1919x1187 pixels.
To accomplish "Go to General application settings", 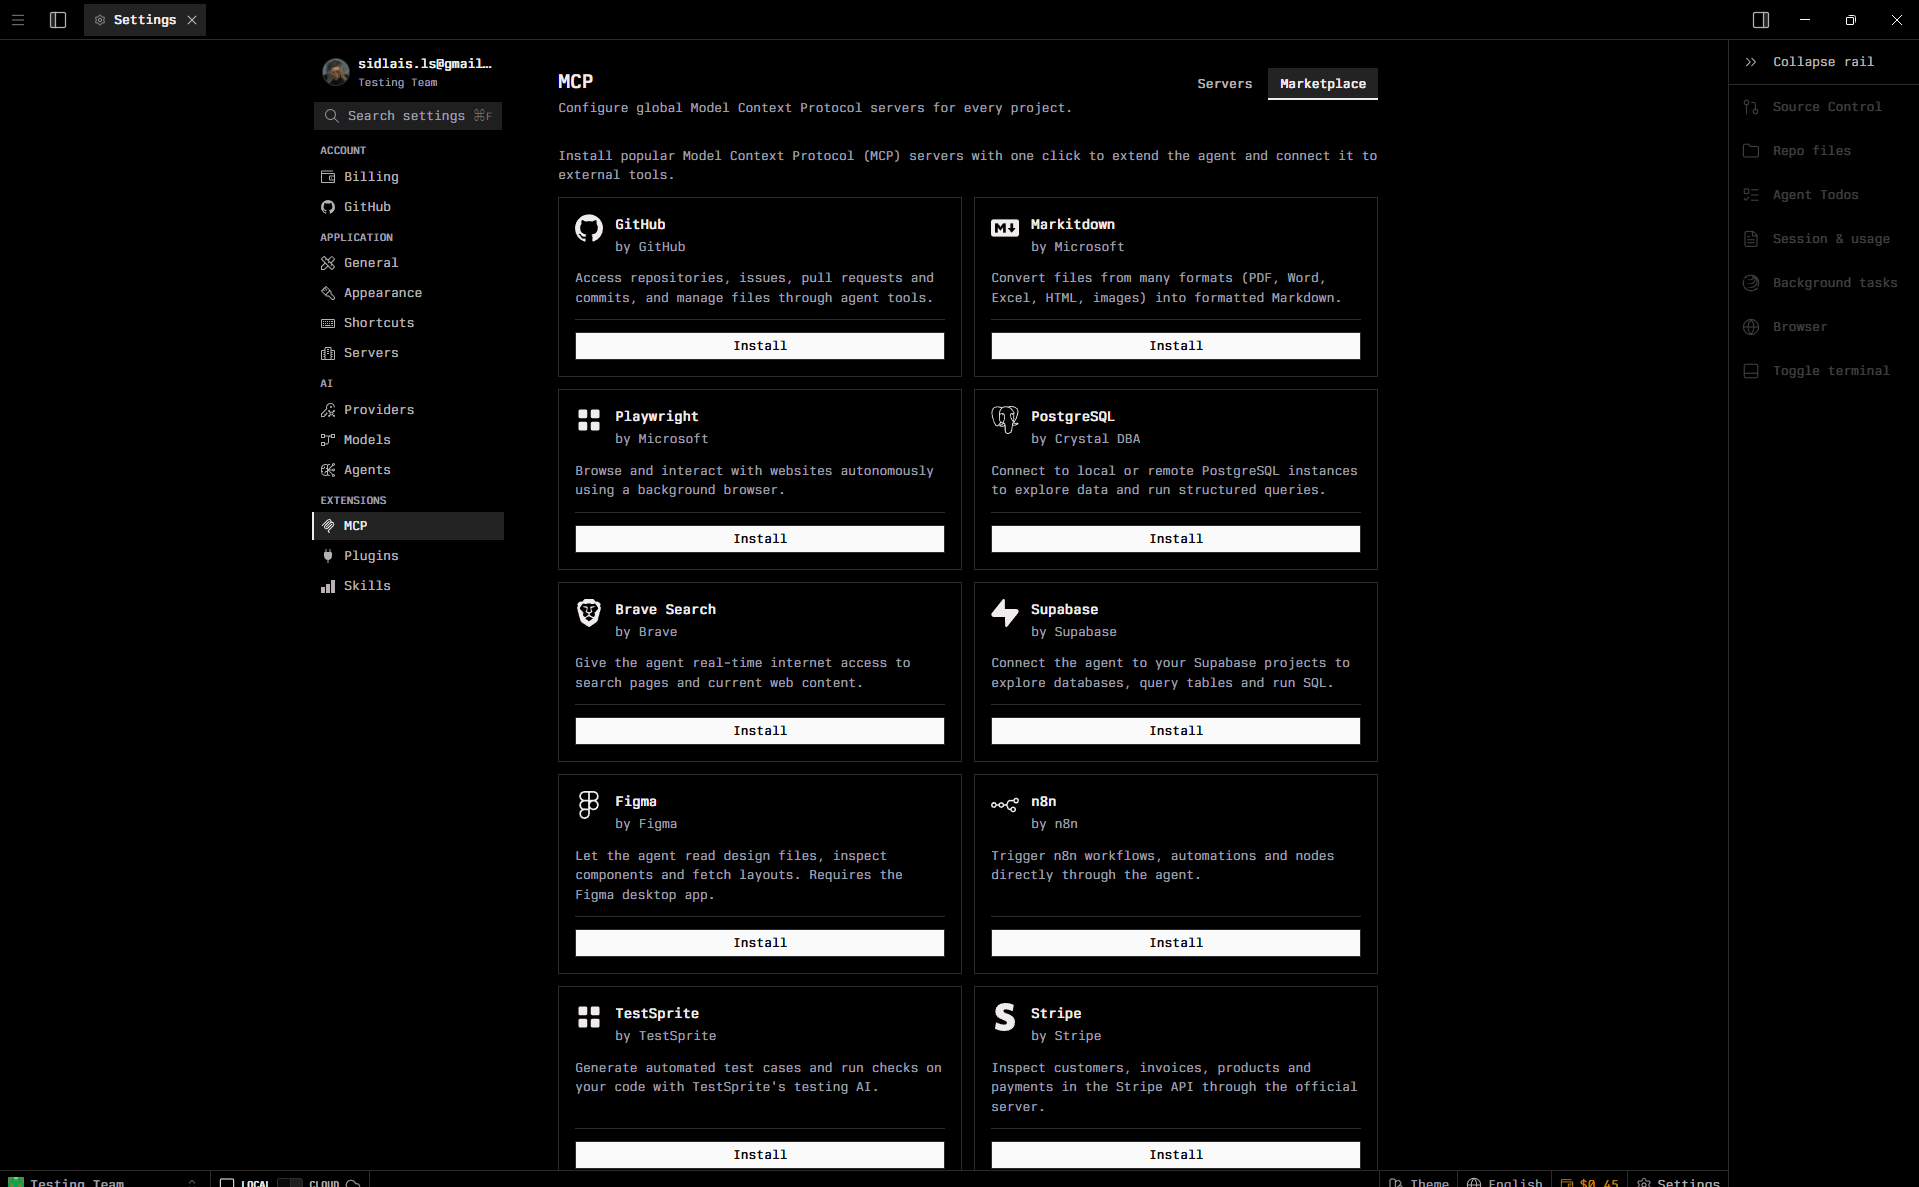I will [x=408, y=263].
